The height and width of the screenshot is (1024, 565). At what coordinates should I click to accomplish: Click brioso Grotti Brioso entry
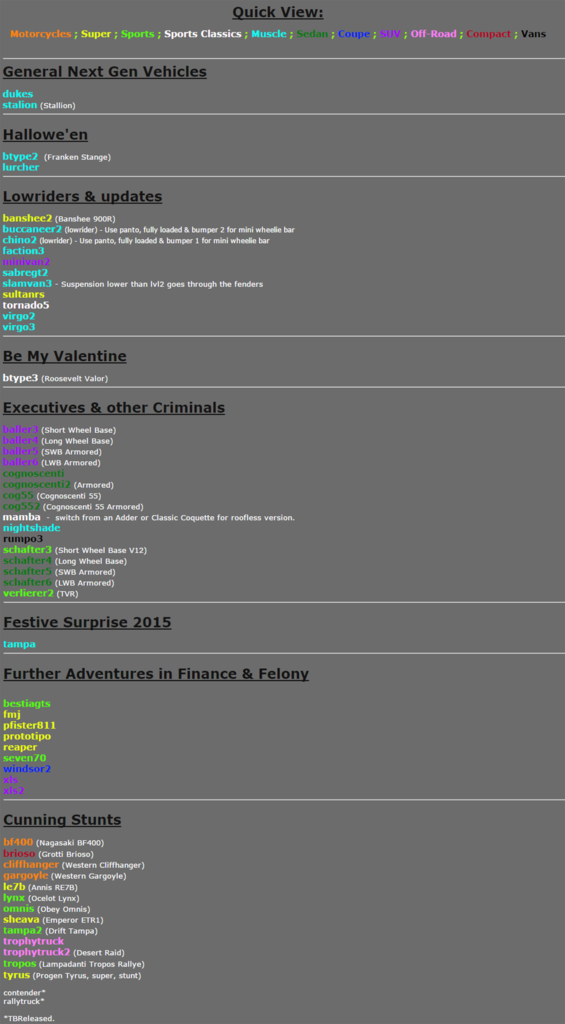[48, 854]
